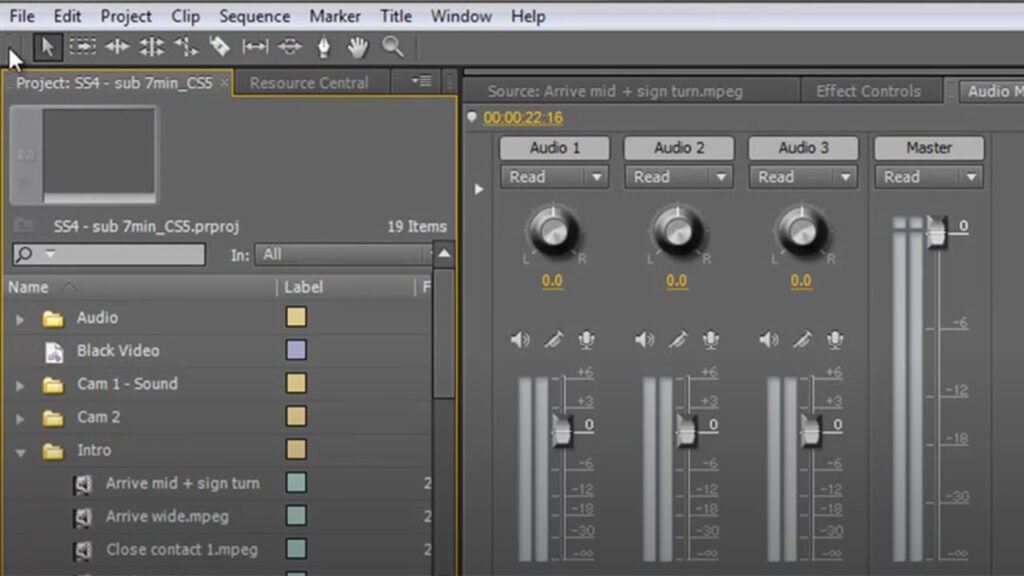Enable Audio 1 track for recording
This screenshot has height=576, width=1024.
(586, 340)
